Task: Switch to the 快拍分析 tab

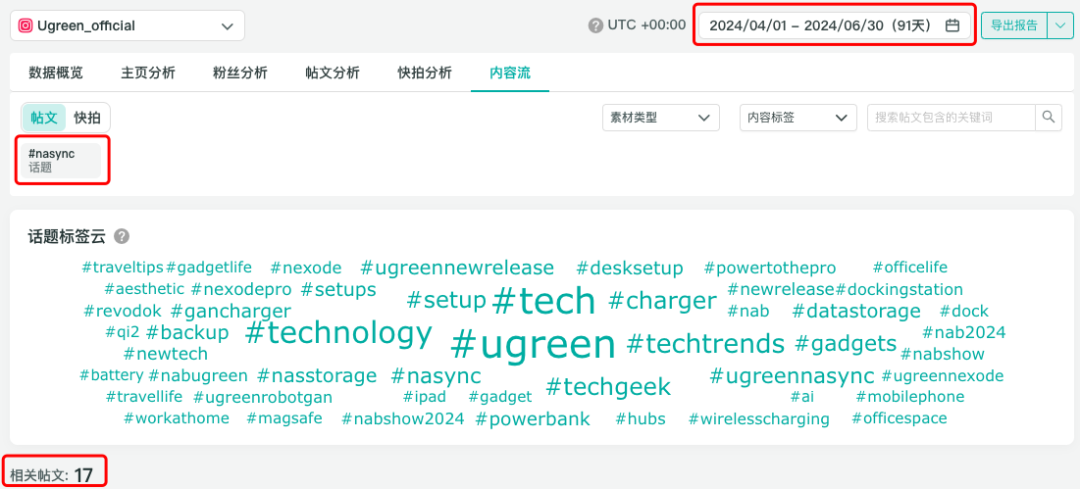Action: point(425,73)
